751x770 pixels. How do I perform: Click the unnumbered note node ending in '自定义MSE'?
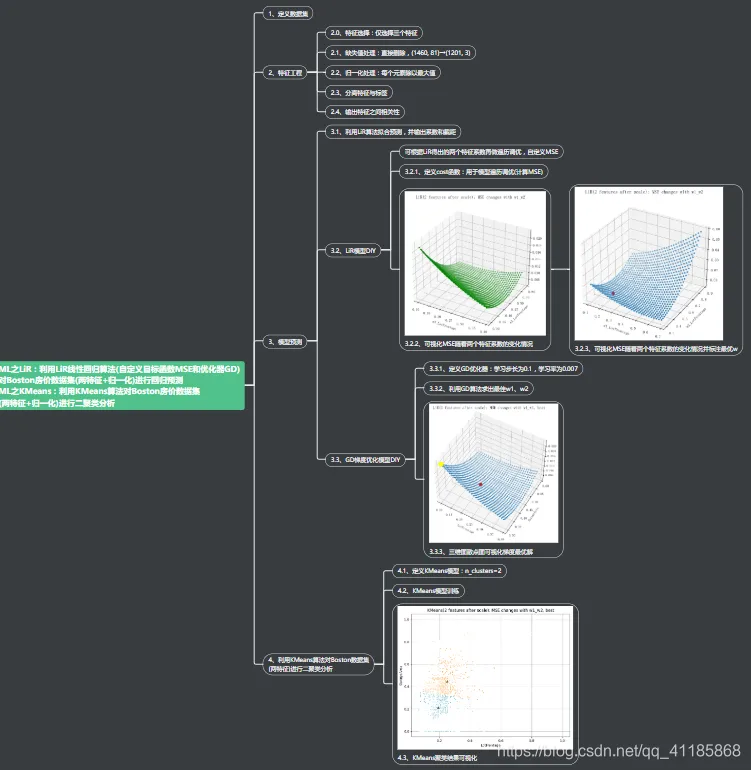[x=481, y=152]
